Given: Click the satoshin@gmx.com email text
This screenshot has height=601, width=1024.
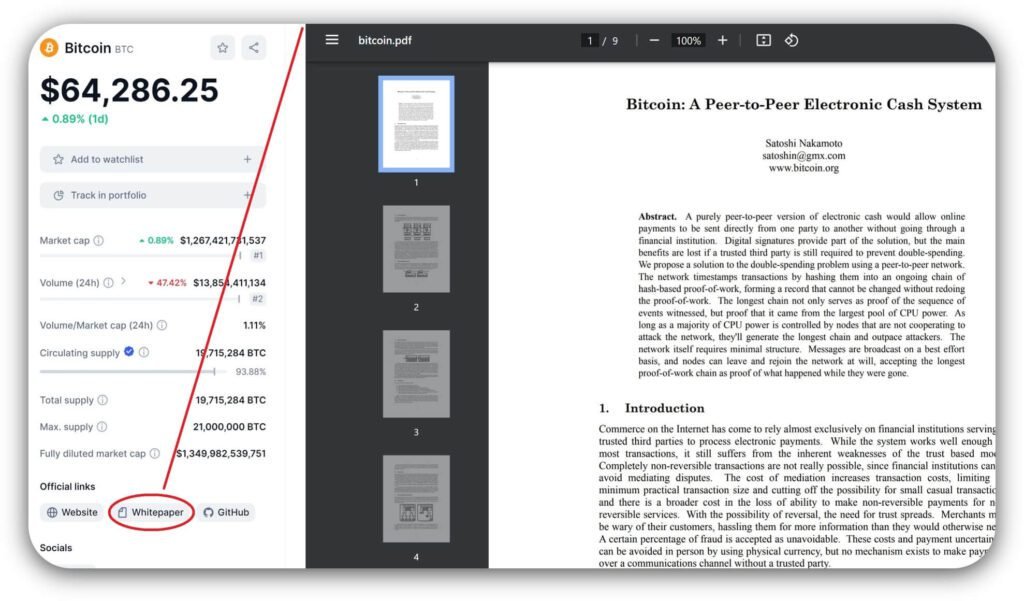Looking at the screenshot, I should click(804, 155).
